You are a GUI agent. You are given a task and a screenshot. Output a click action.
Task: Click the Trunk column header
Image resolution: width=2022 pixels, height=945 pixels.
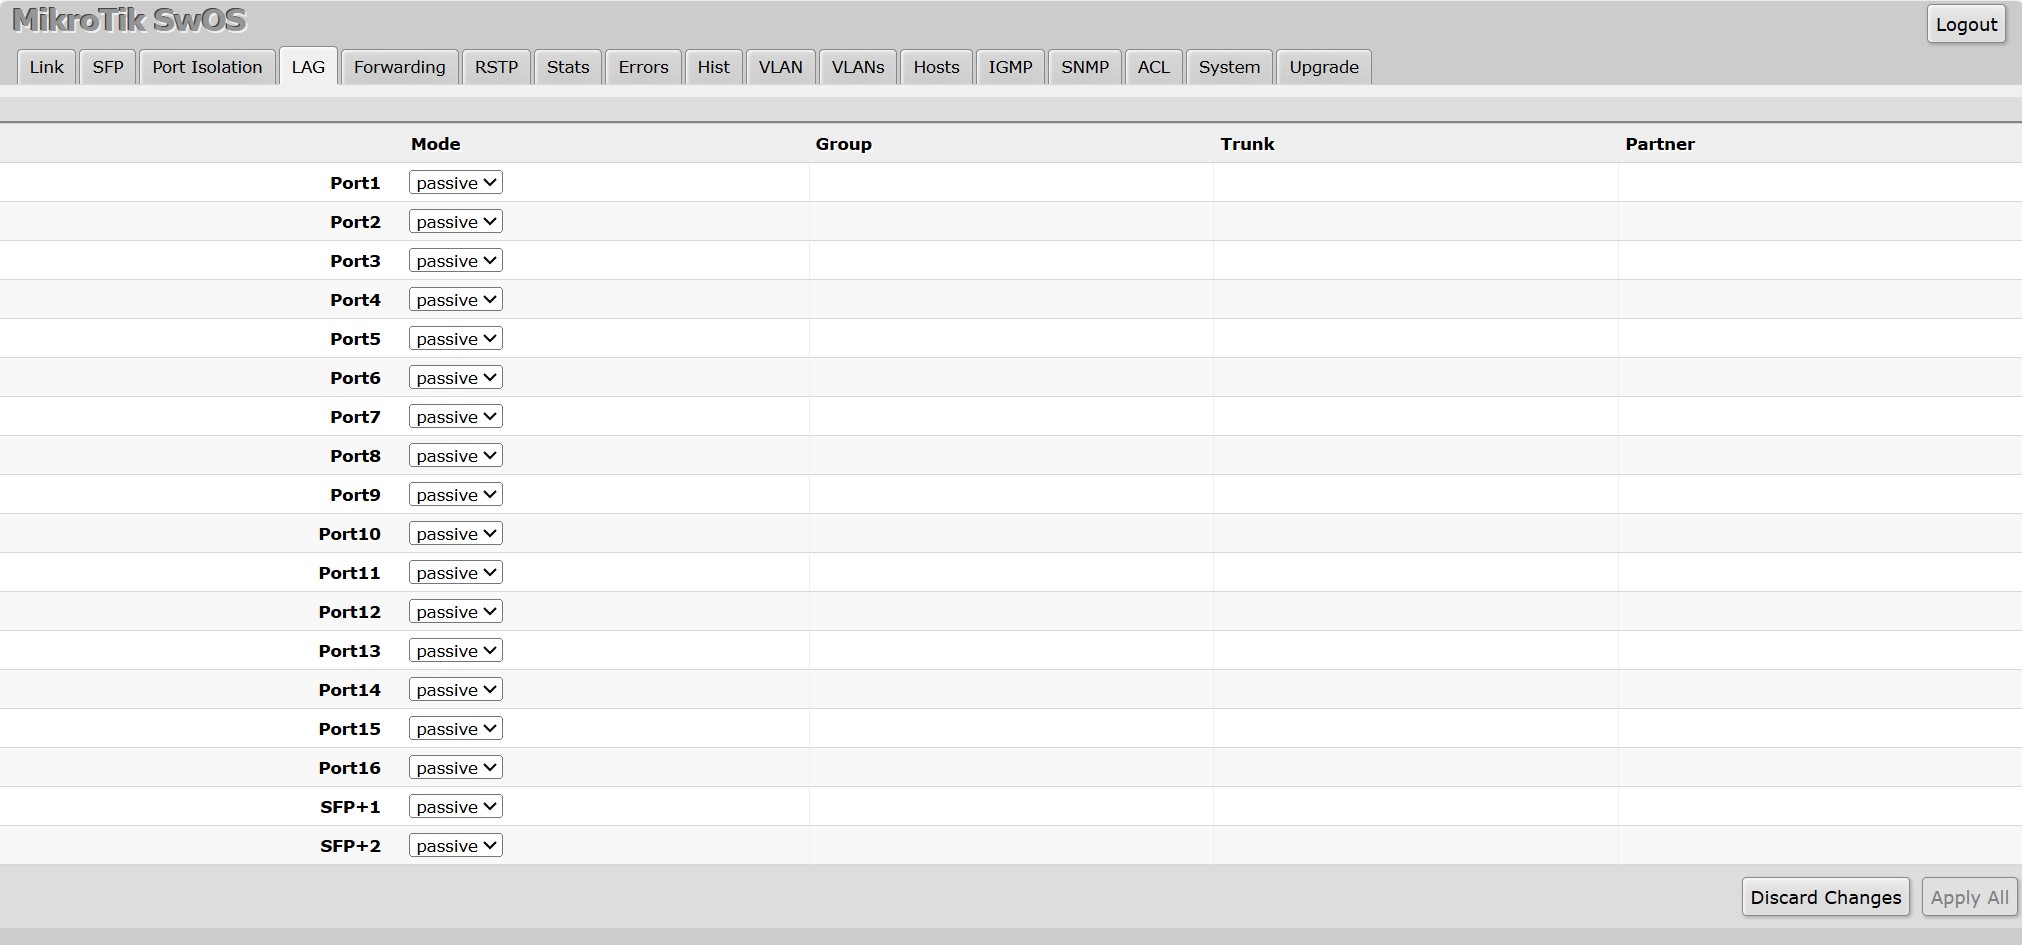point(1248,144)
